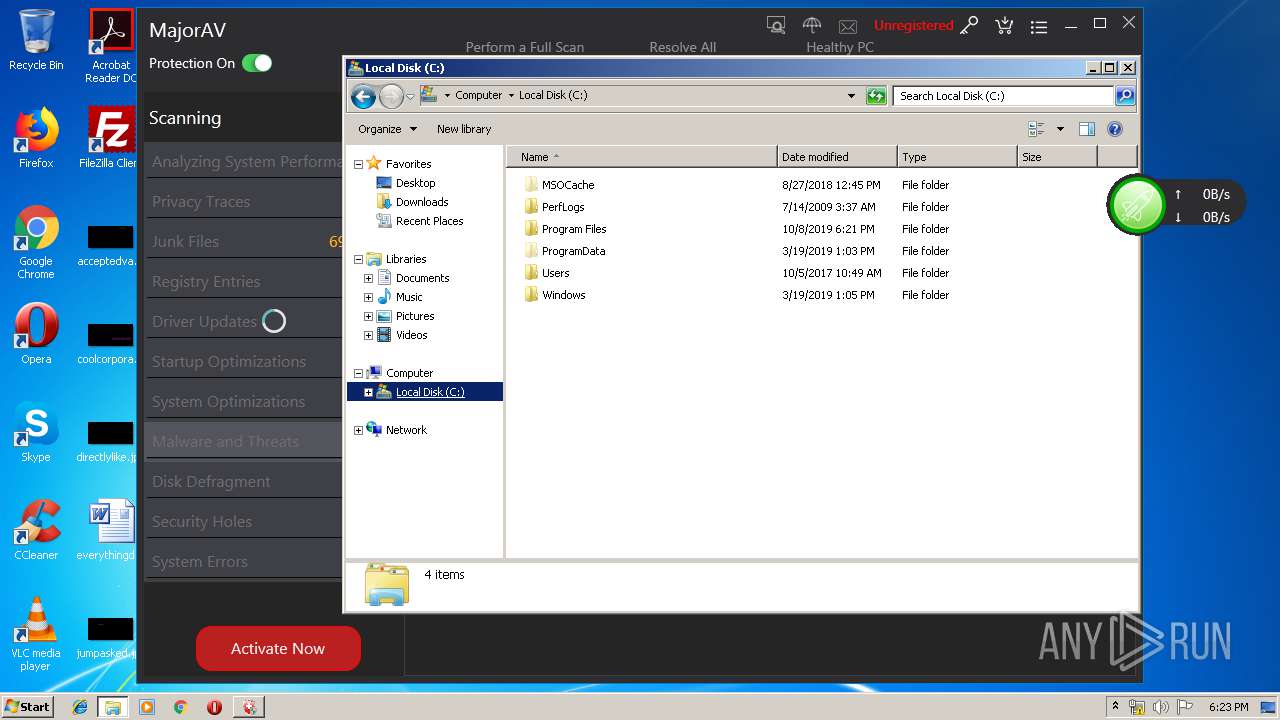This screenshot has height=720, width=1280.
Task: Click the green refresh button in Explorer
Action: [x=876, y=96]
